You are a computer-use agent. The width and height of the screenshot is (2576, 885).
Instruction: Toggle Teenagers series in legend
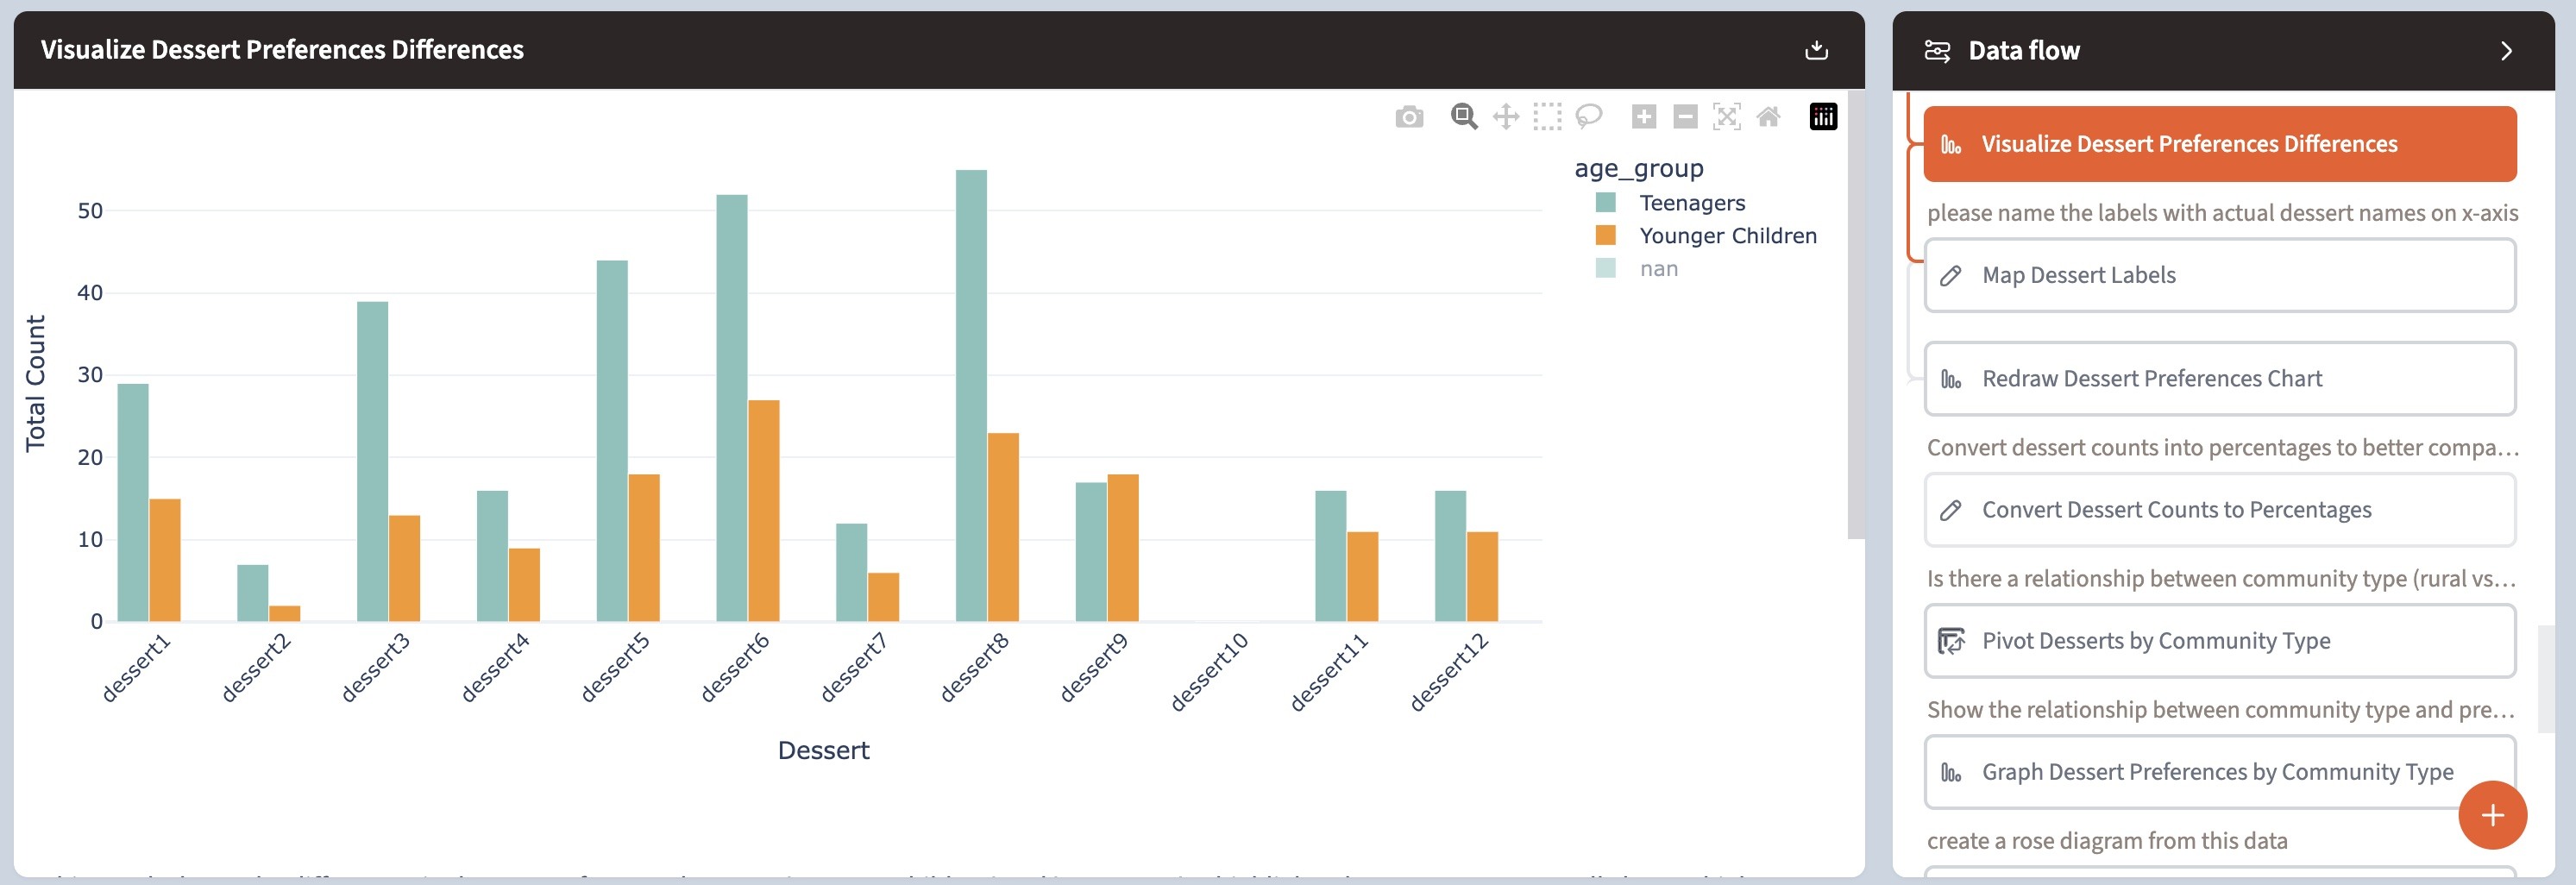click(x=1691, y=203)
